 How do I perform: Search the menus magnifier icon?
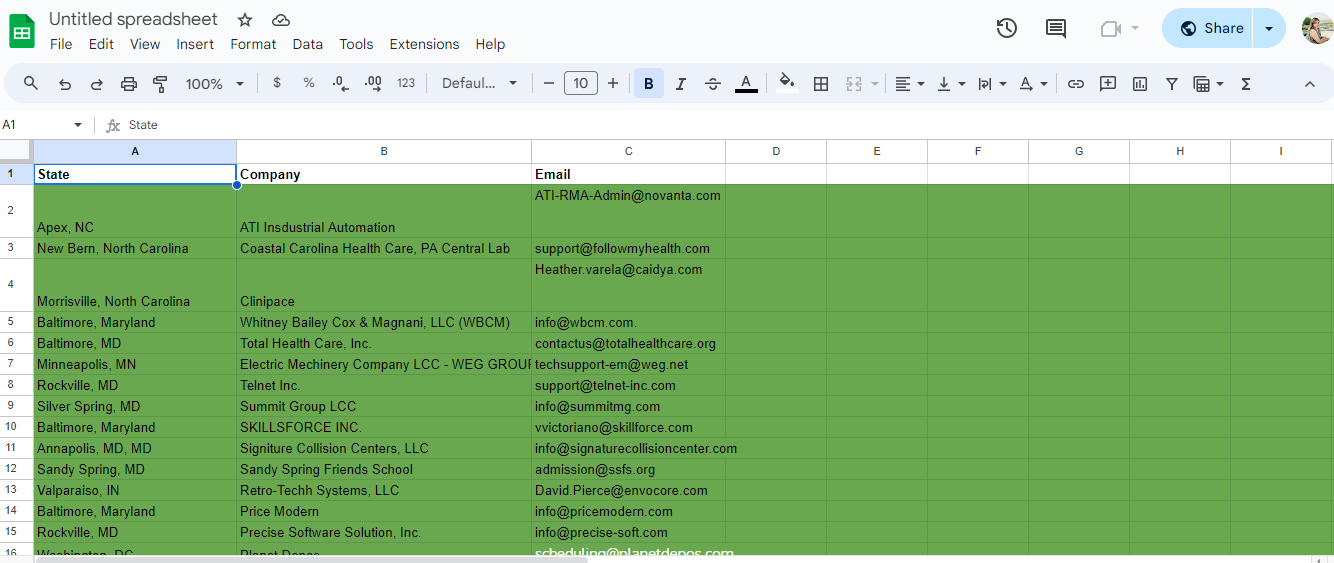click(x=31, y=83)
